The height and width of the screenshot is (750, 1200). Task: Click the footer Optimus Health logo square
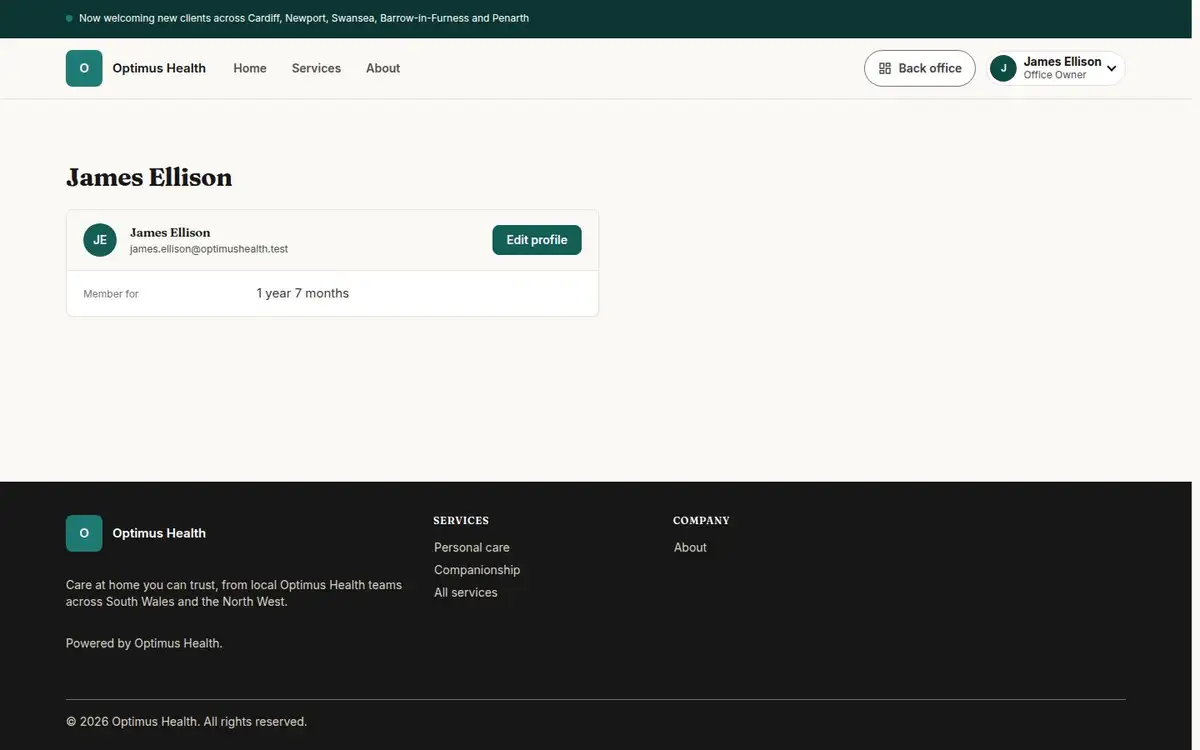(84, 533)
